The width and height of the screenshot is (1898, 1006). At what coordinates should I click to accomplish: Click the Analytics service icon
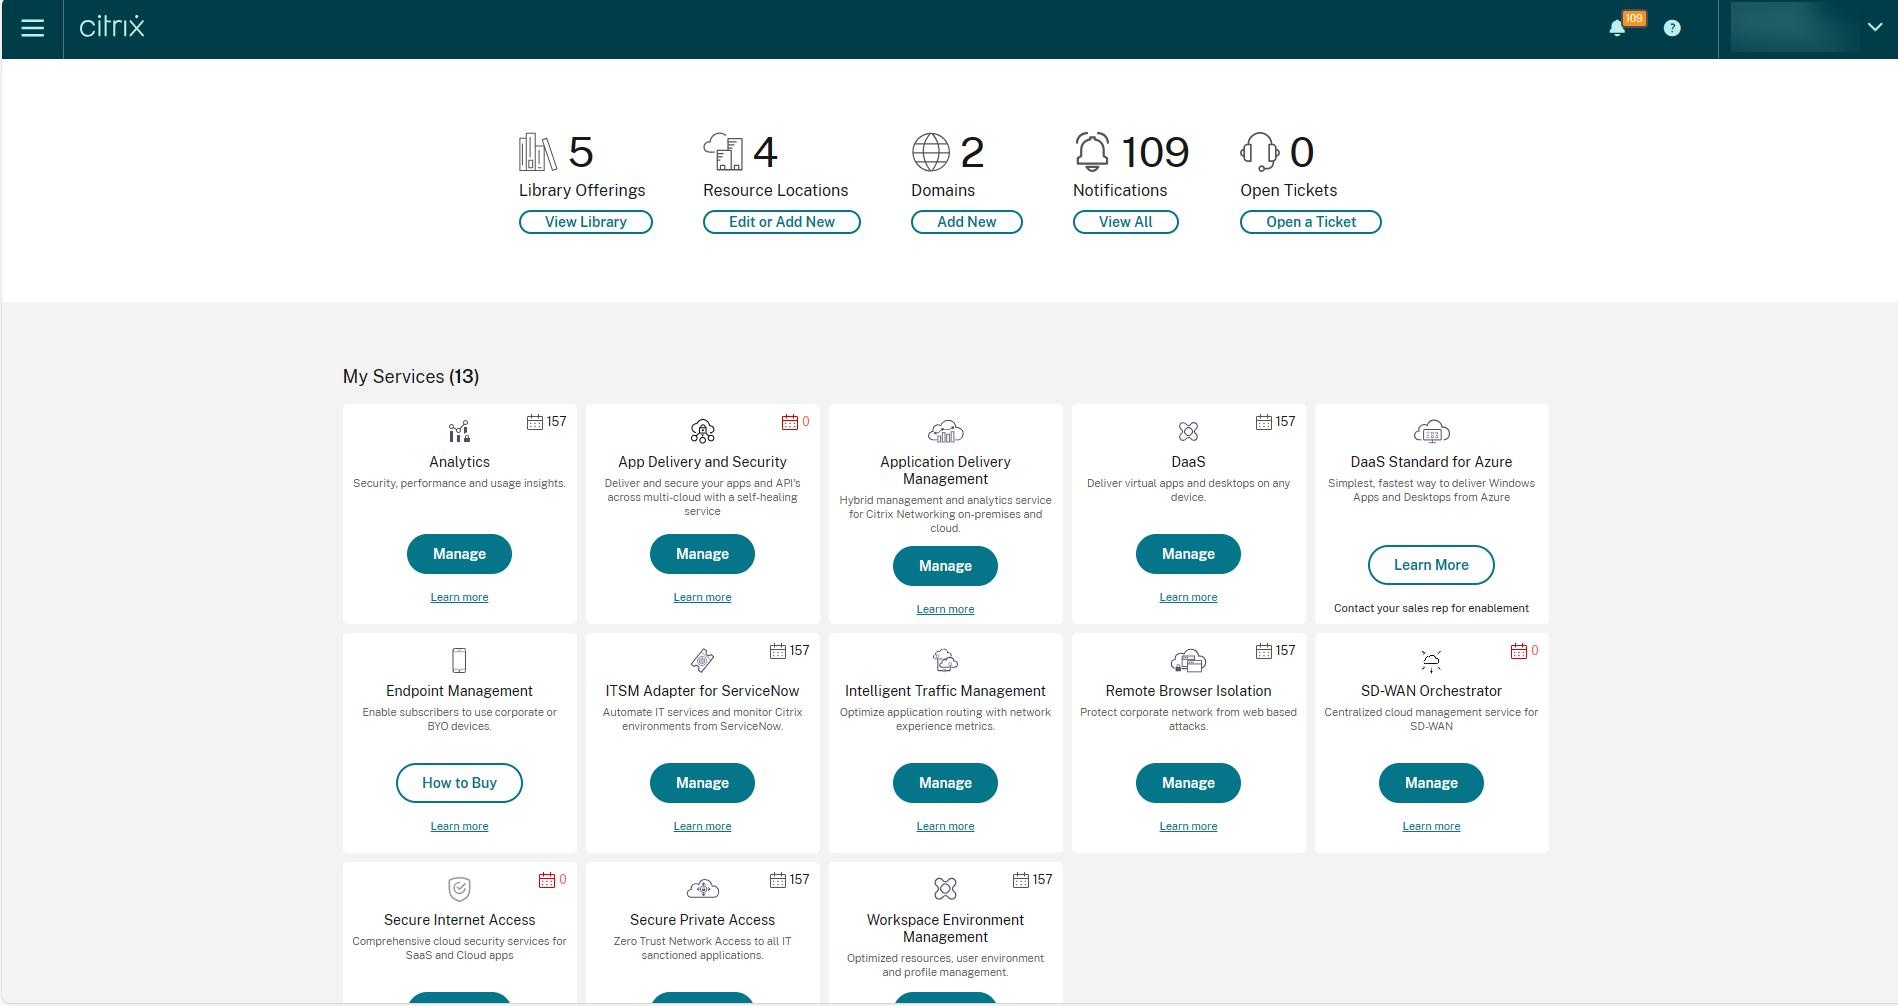point(459,432)
